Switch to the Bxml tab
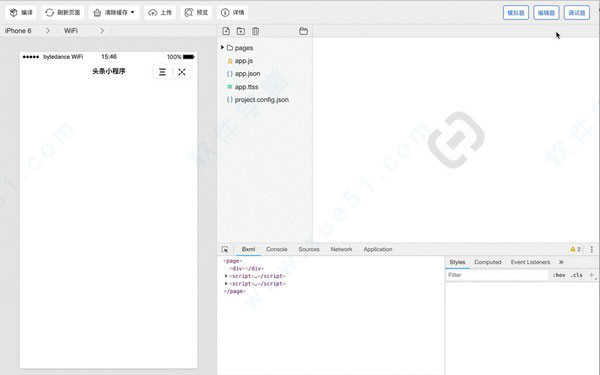Image resolution: width=600 pixels, height=375 pixels. pos(248,249)
